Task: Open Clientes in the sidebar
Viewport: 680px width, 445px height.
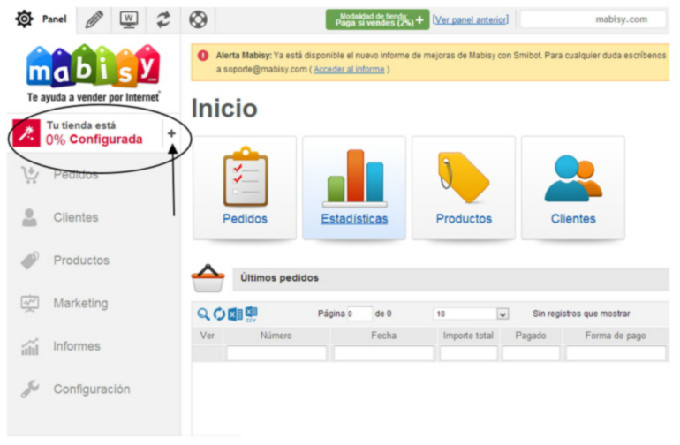Action: (x=76, y=217)
